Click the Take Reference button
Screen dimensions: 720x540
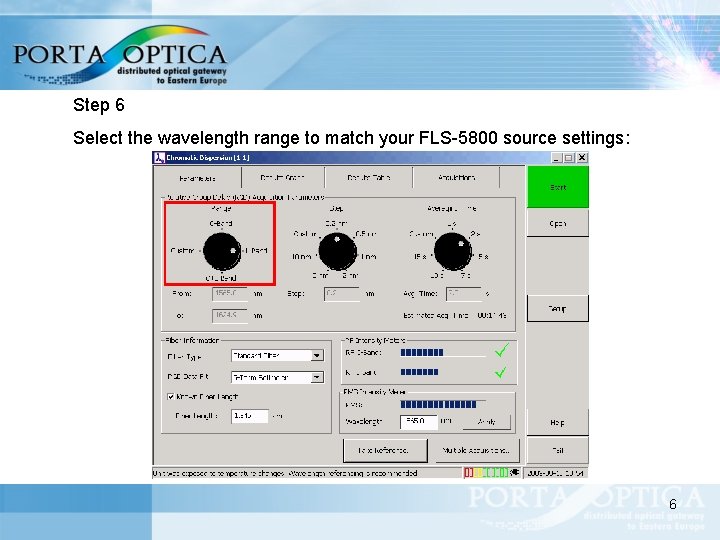click(x=385, y=450)
